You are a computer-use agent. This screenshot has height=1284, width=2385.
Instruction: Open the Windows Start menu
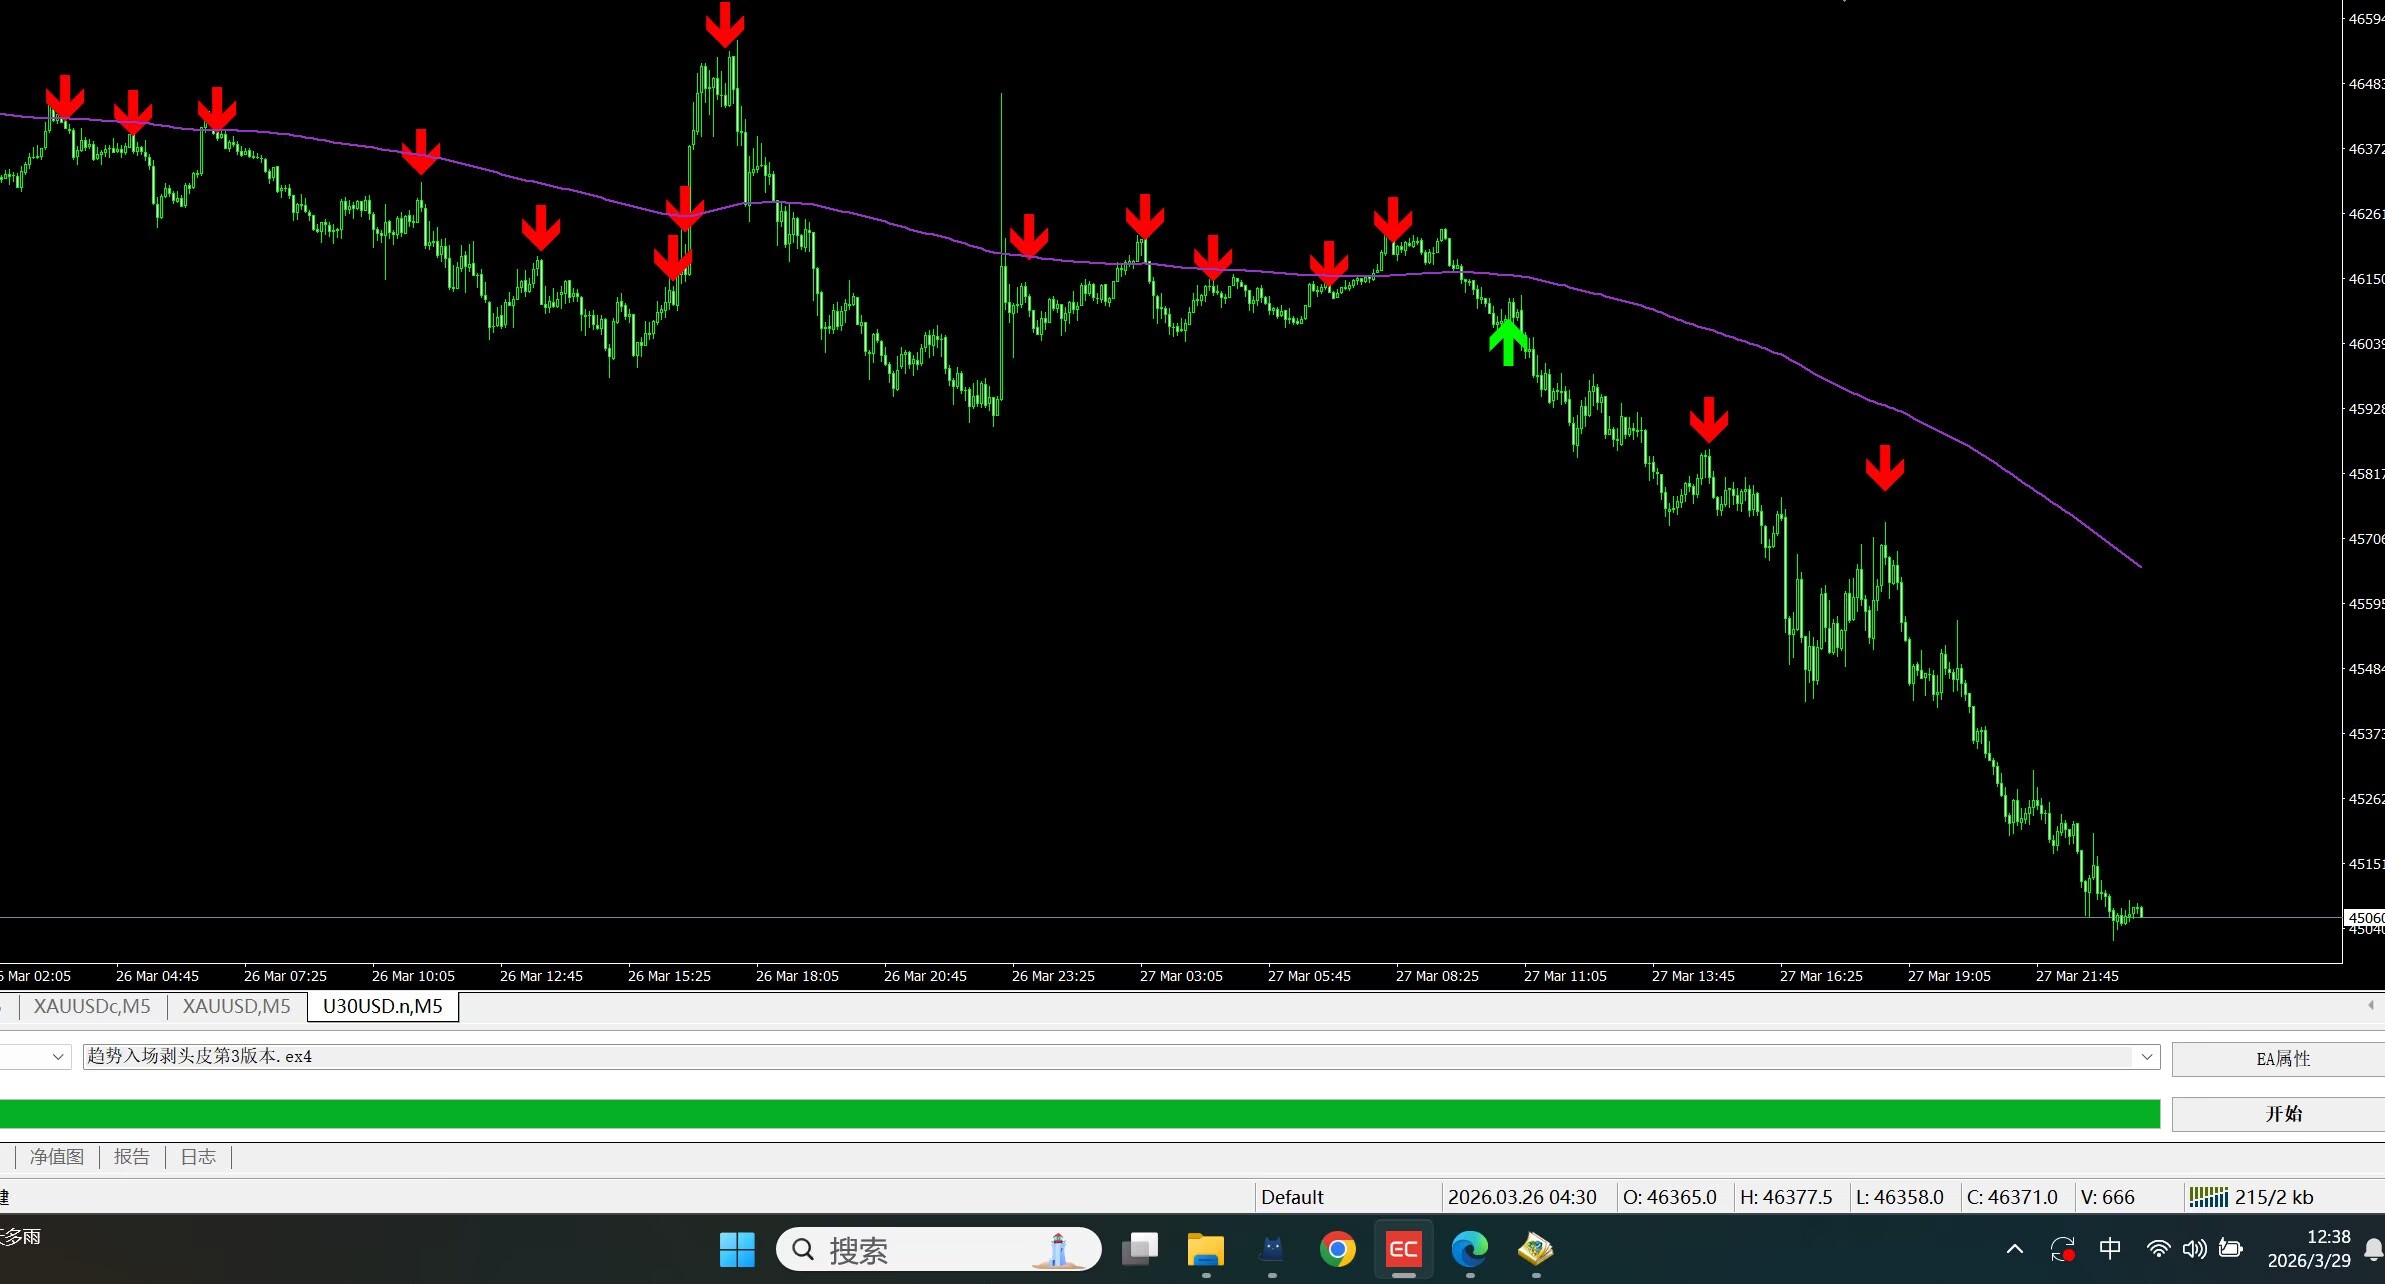737,1249
